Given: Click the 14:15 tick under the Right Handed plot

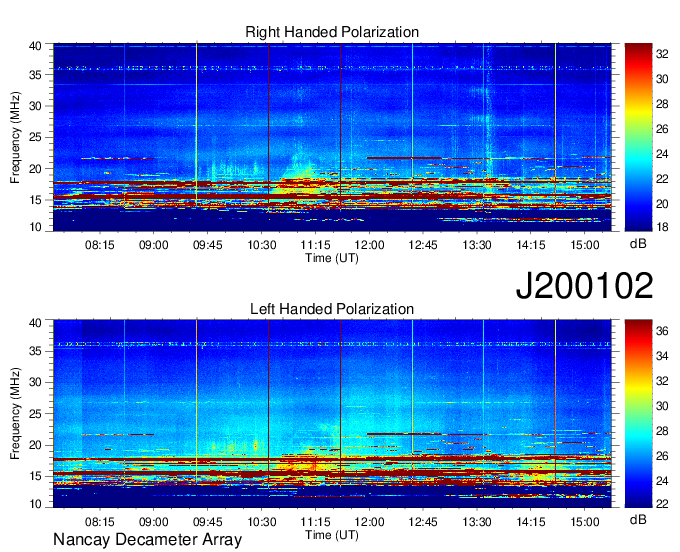Looking at the screenshot, I should pos(531,245).
